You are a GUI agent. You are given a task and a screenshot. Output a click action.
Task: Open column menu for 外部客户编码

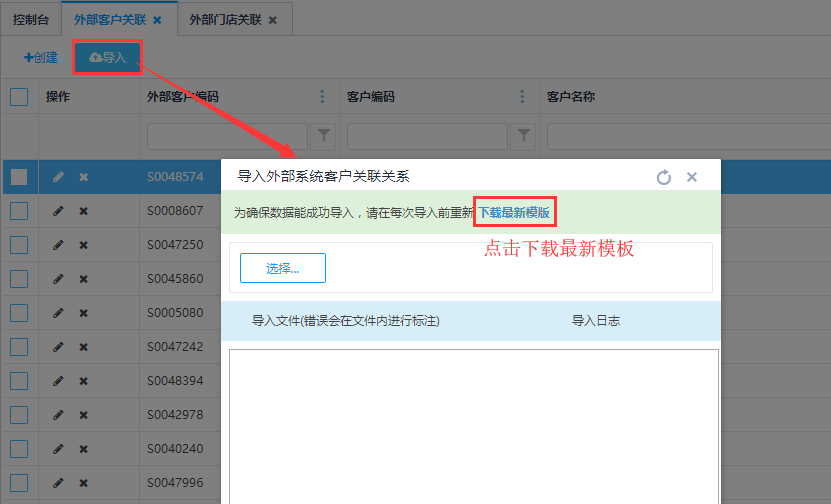click(322, 97)
